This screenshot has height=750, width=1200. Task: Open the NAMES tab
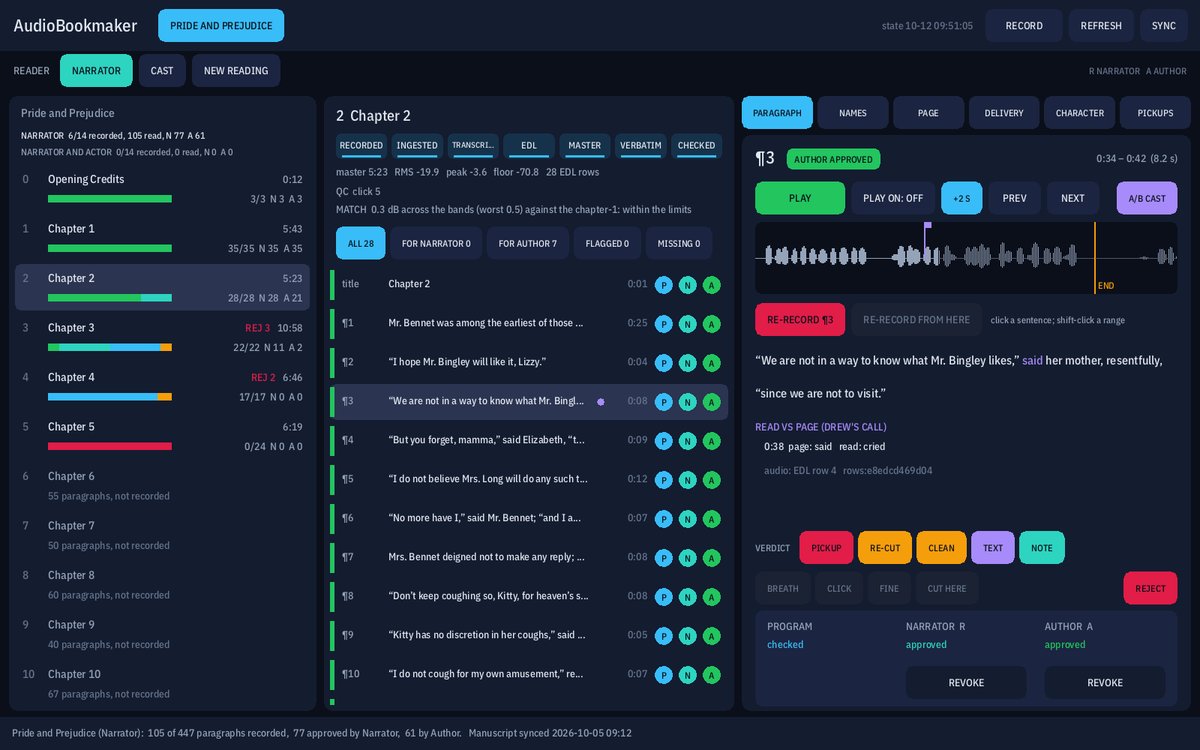point(853,113)
